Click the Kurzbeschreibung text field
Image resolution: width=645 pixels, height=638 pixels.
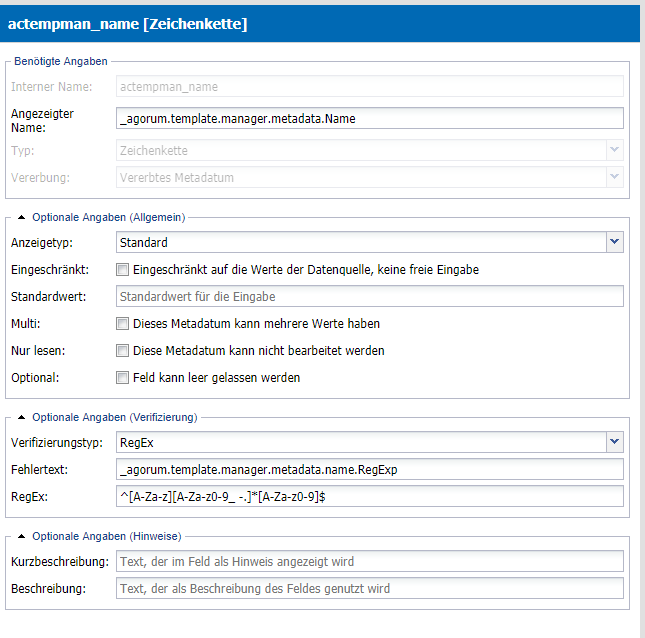tap(369, 561)
